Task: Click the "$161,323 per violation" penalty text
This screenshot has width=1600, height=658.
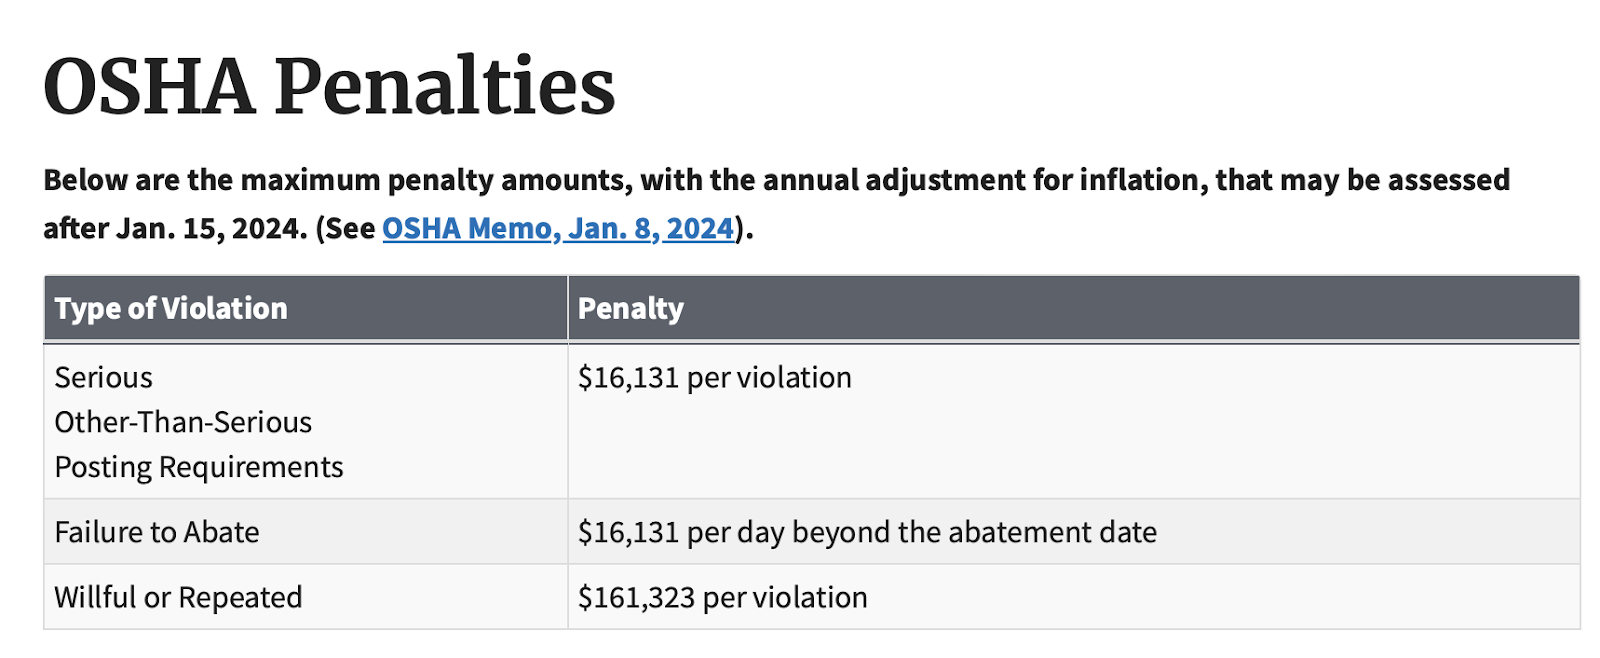Action: click(x=723, y=598)
